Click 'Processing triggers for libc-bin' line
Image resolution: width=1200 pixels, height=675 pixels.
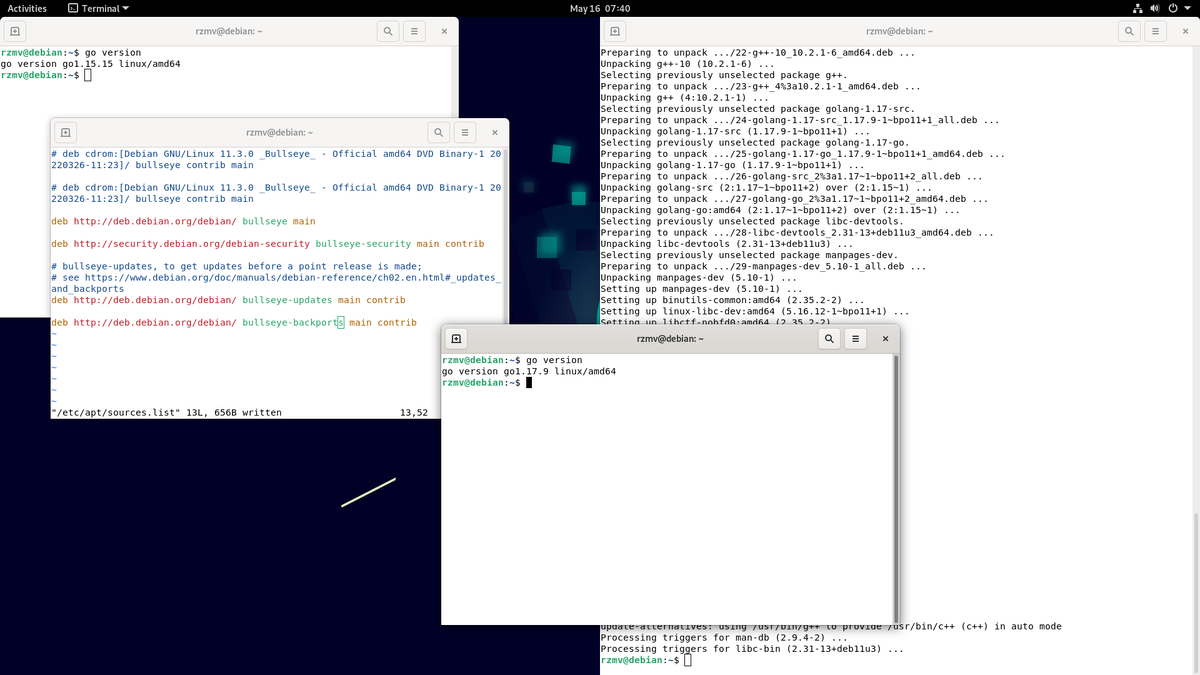pyautogui.click(x=752, y=649)
